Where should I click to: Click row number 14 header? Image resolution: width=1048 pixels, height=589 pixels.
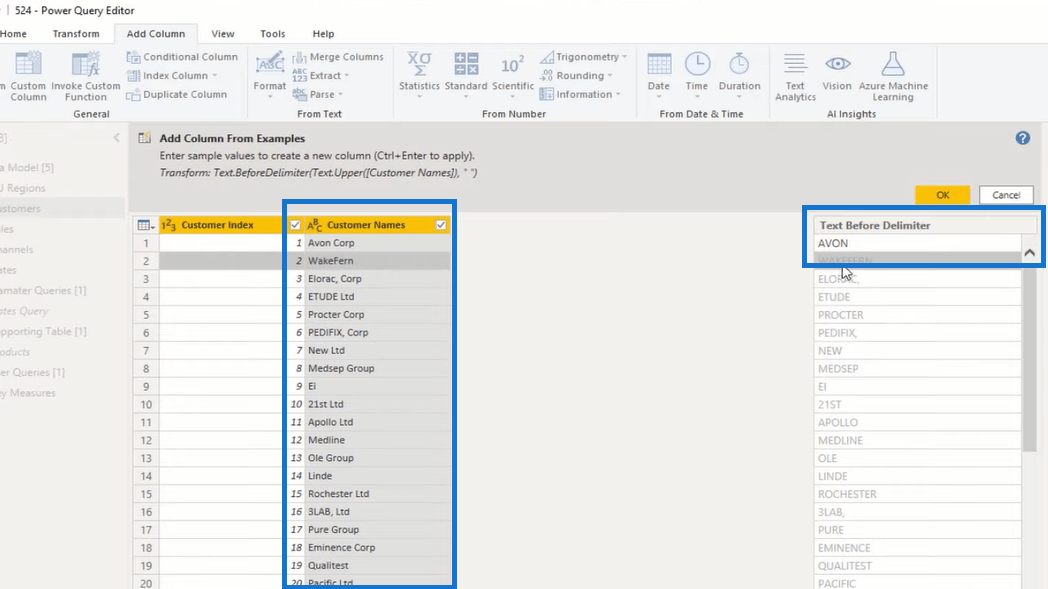click(146, 476)
